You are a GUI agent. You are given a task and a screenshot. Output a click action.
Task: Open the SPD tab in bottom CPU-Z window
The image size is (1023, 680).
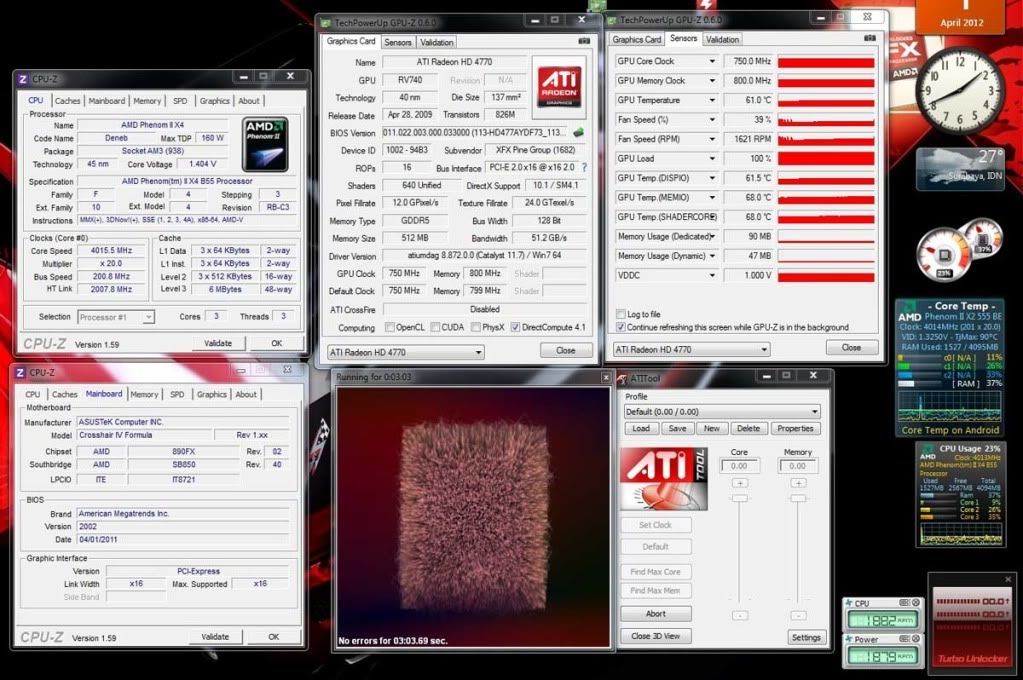pyautogui.click(x=177, y=395)
